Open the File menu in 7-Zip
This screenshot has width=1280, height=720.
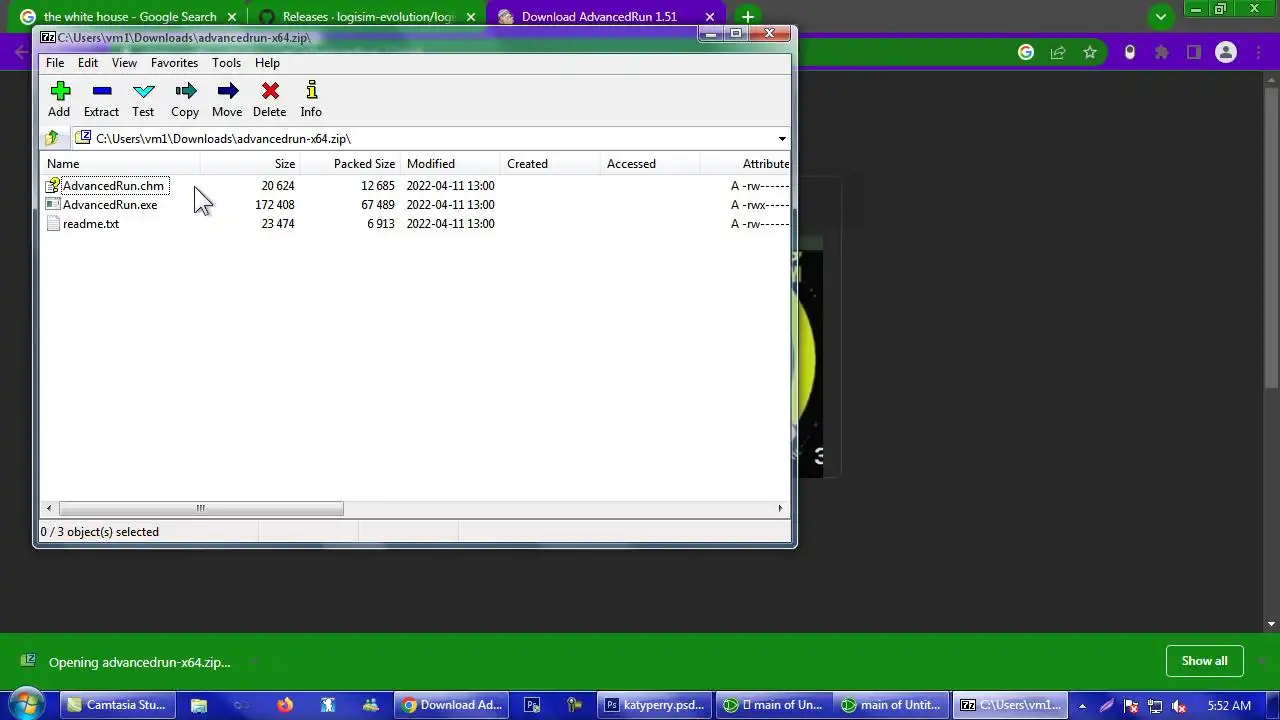pyautogui.click(x=55, y=62)
